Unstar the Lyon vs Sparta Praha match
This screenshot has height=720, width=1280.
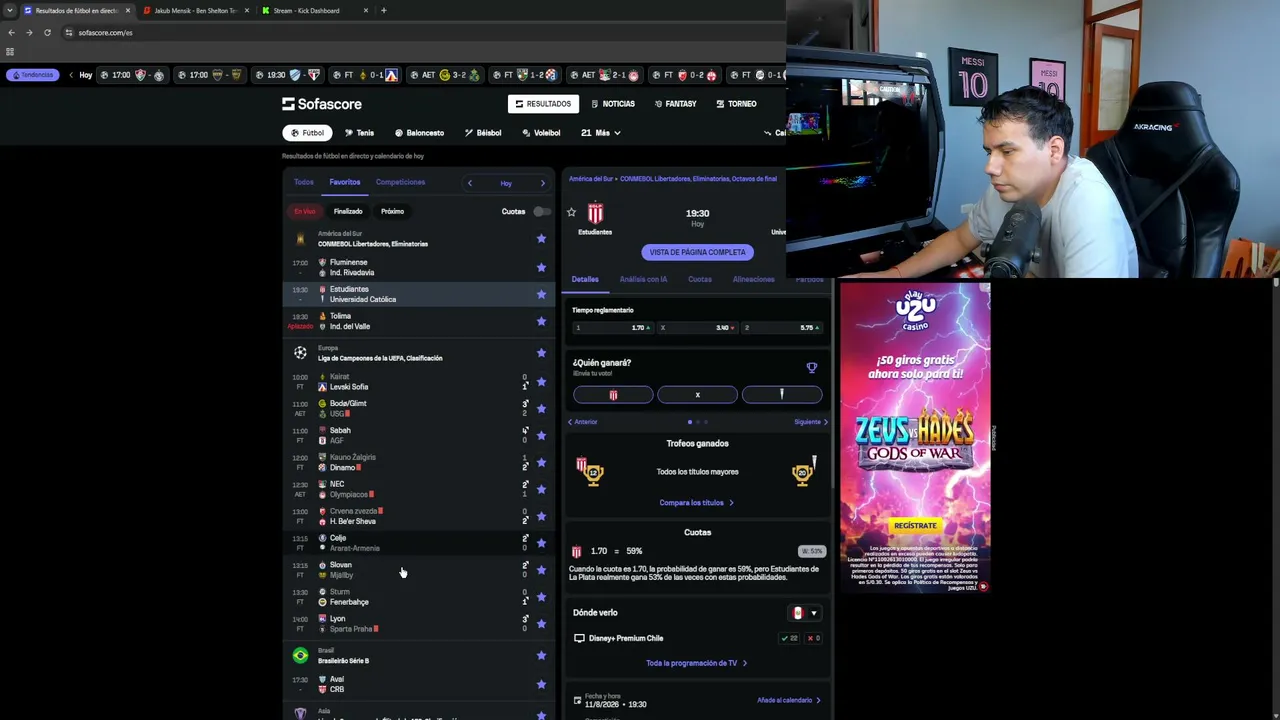(x=541, y=624)
